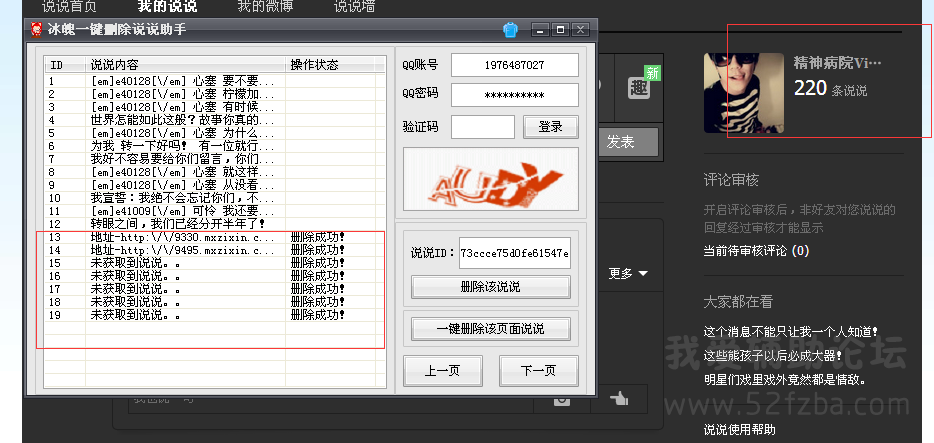Viewport: 934px width, 443px height.
Task: Focus the 说说ID input field
Action: tap(515, 254)
